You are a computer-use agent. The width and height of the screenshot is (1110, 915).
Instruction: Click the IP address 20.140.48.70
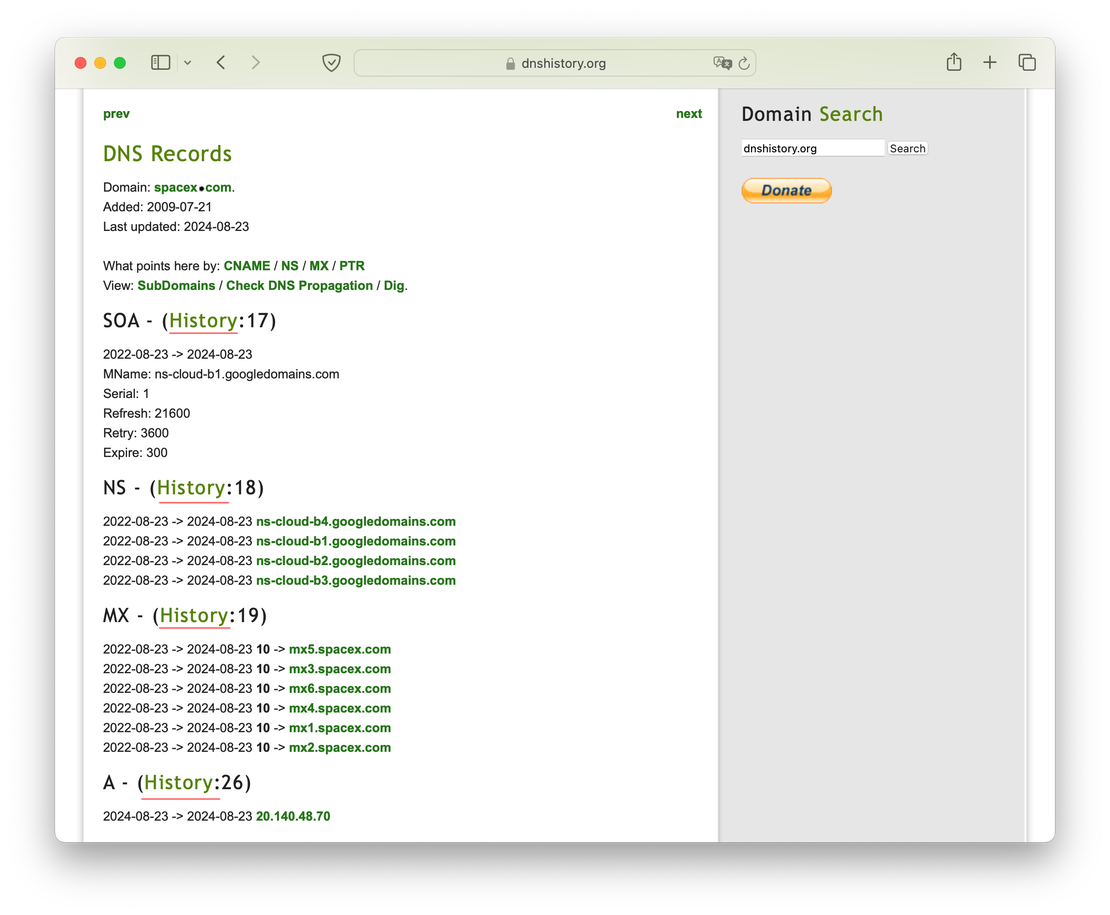coord(293,816)
